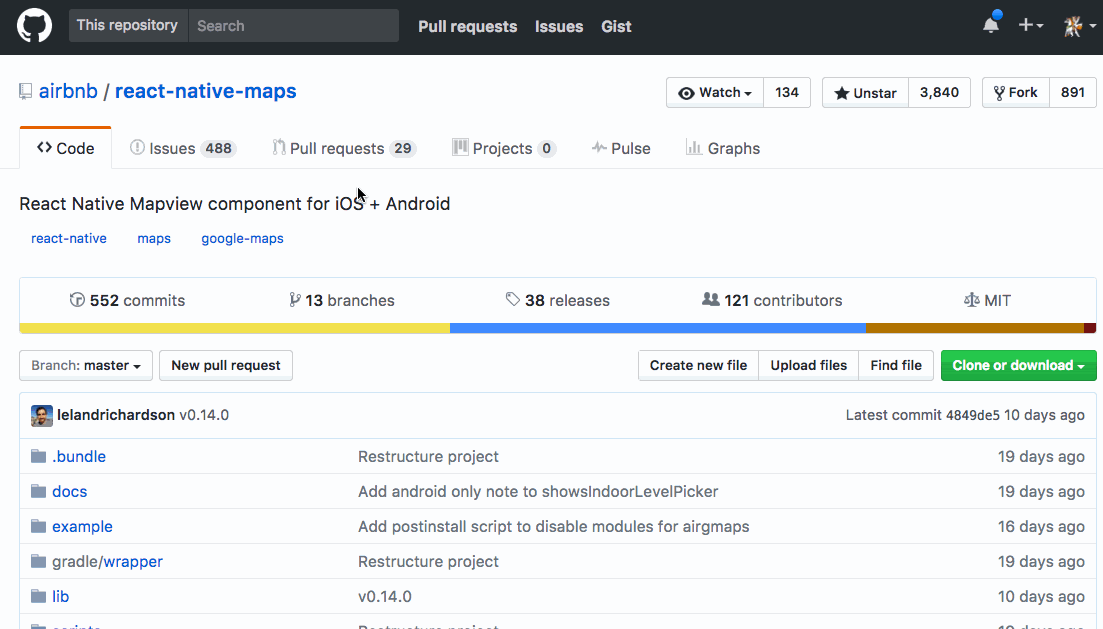Screen dimensions: 1103x629
Task: Click the This repository search scope label
Action: 127,25
